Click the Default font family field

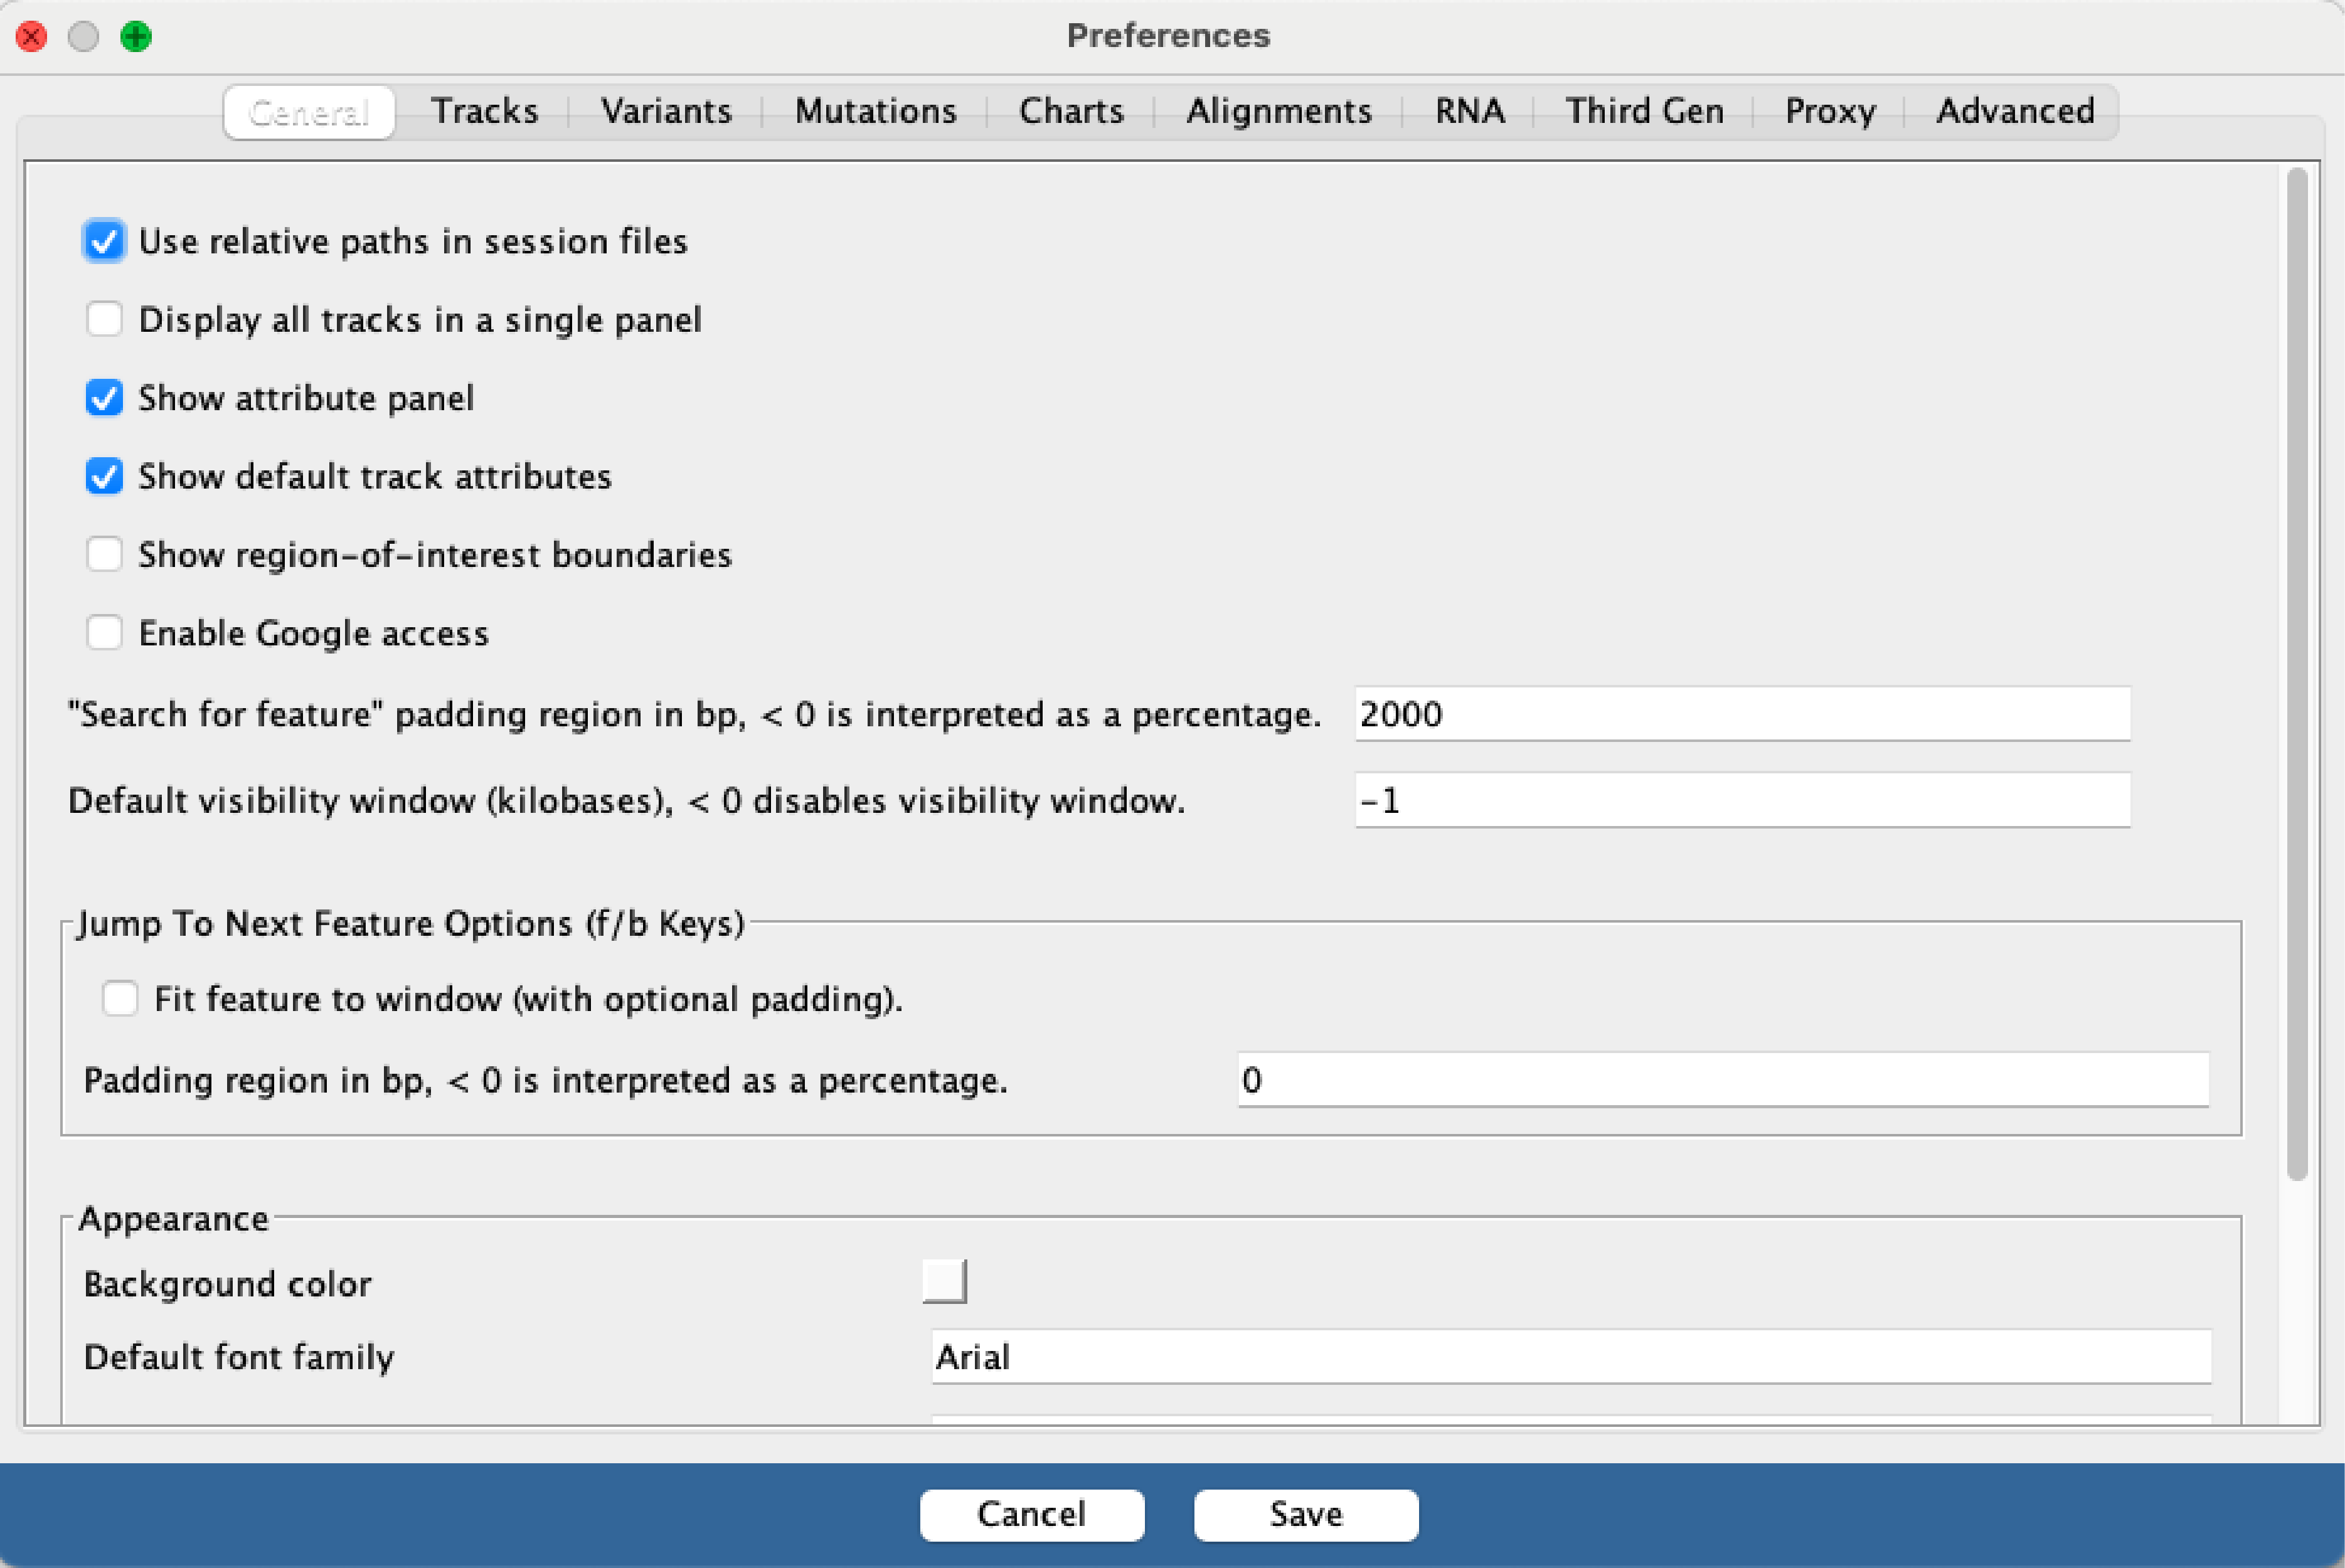coord(1570,1357)
